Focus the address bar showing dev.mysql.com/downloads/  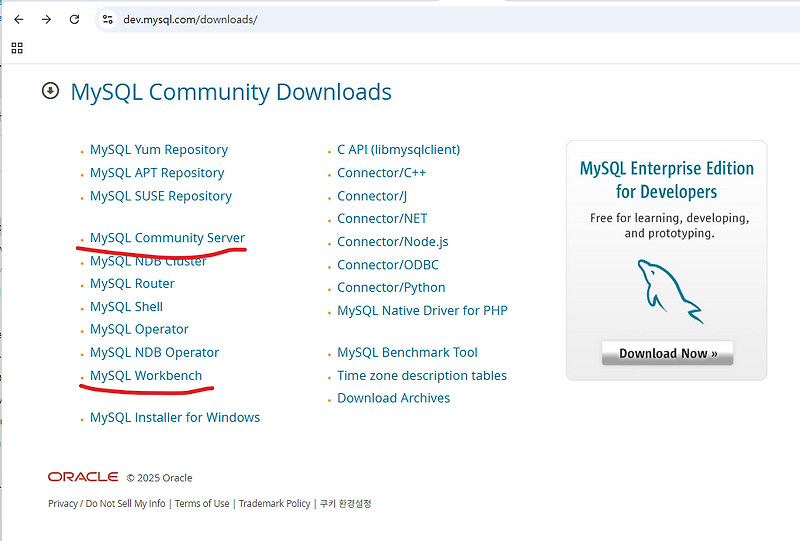coord(447,19)
